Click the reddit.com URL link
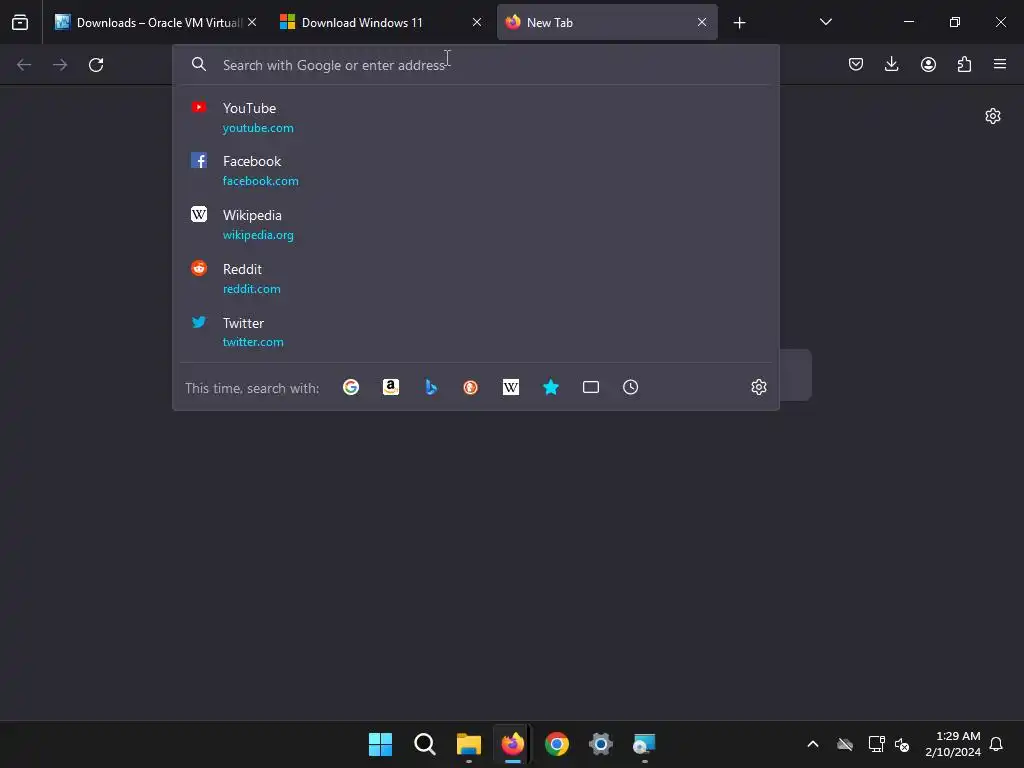This screenshot has height=768, width=1024. [x=251, y=289]
